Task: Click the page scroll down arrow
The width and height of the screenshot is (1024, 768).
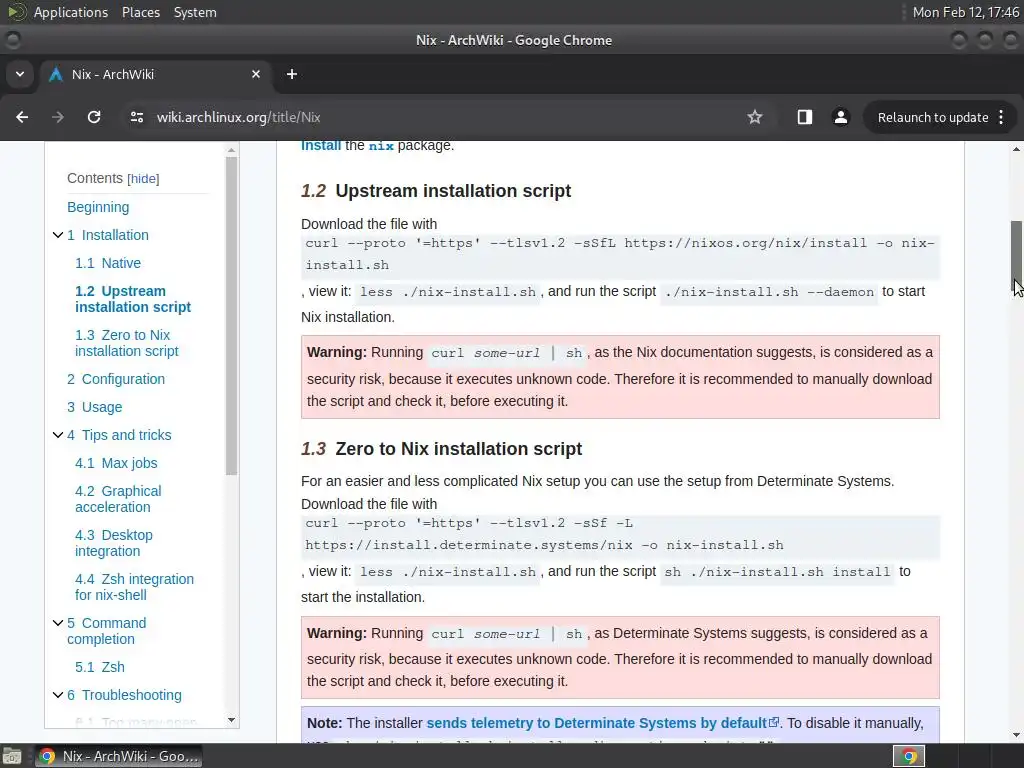Action: tap(1016, 735)
